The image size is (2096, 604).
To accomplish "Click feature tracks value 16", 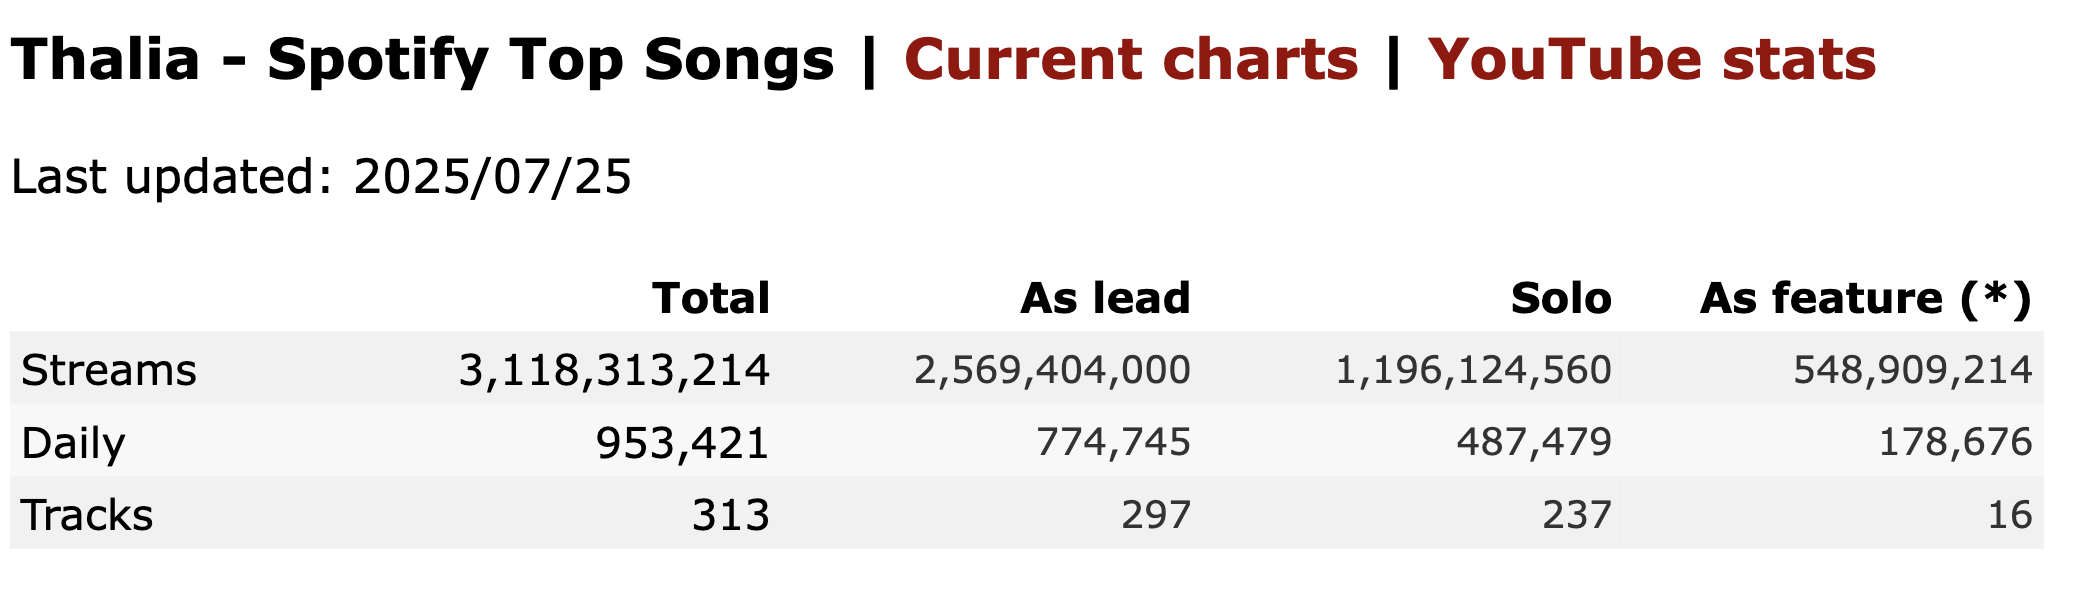I will tap(2010, 515).
